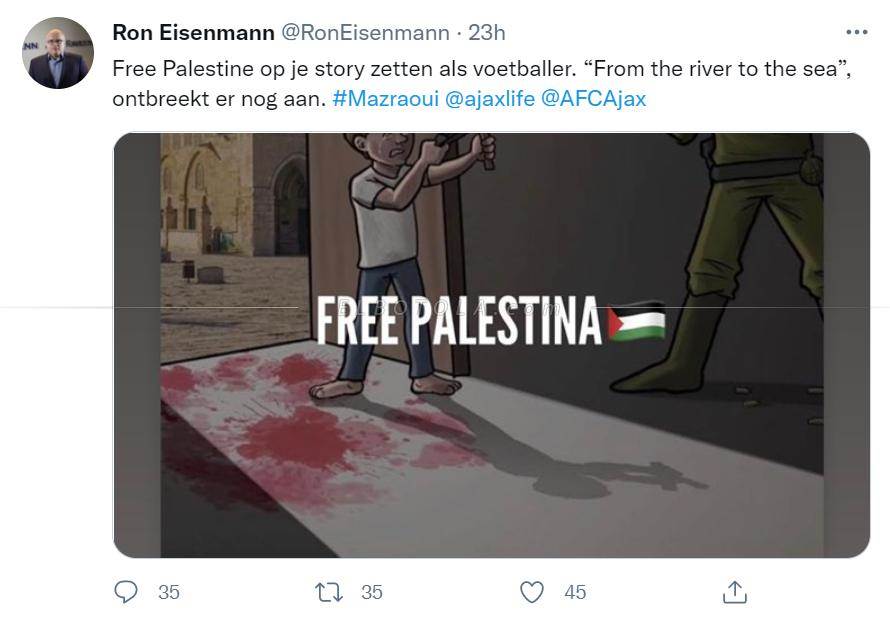The height and width of the screenshot is (632, 890).
Task: Open the tweet's 23h timestamp
Action: pos(487,33)
